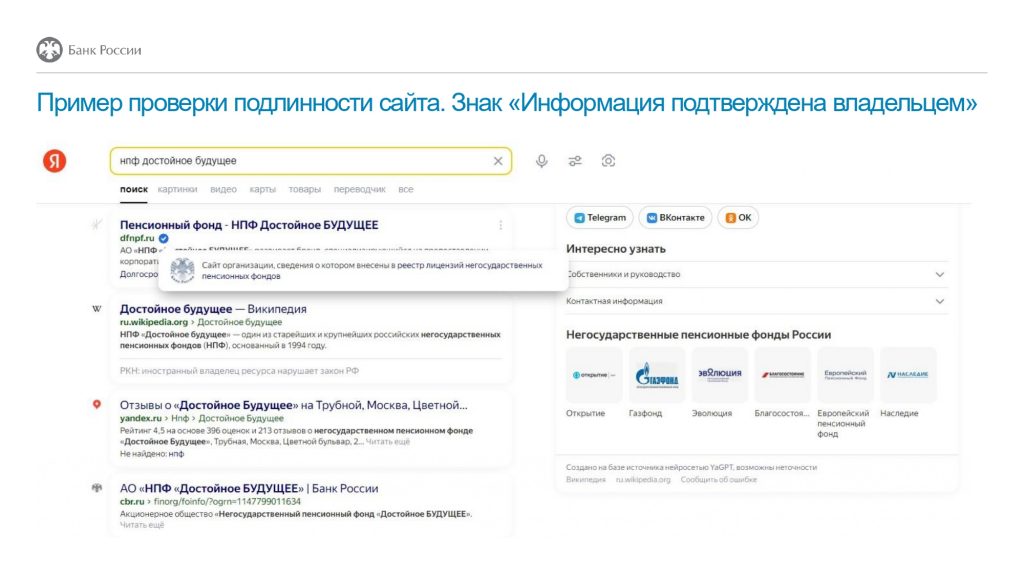
Task: Switch to the «картинки» tab
Action: [x=177, y=189]
